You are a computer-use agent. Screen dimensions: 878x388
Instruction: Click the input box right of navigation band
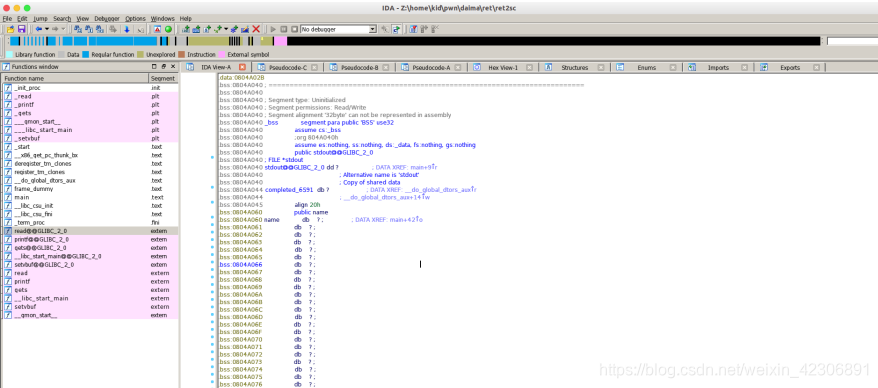852,41
